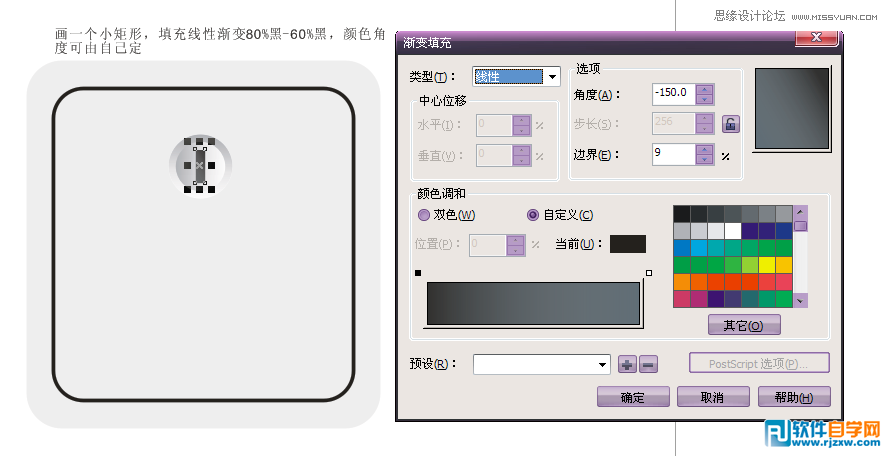
Task: Open the 类型 dropdown list
Action: [x=552, y=77]
